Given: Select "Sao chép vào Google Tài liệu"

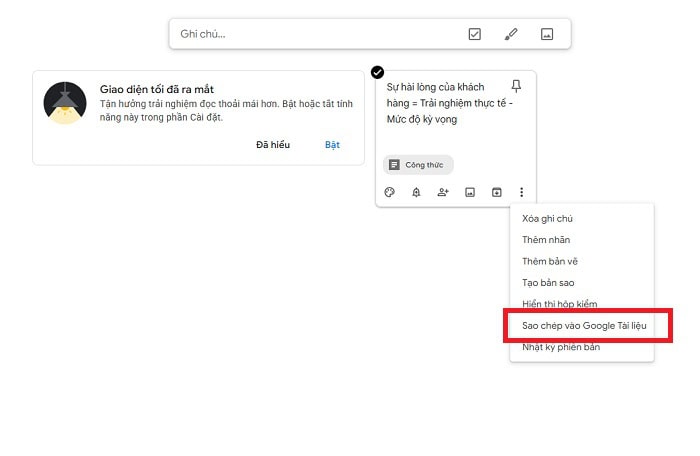Looking at the screenshot, I should click(586, 326).
